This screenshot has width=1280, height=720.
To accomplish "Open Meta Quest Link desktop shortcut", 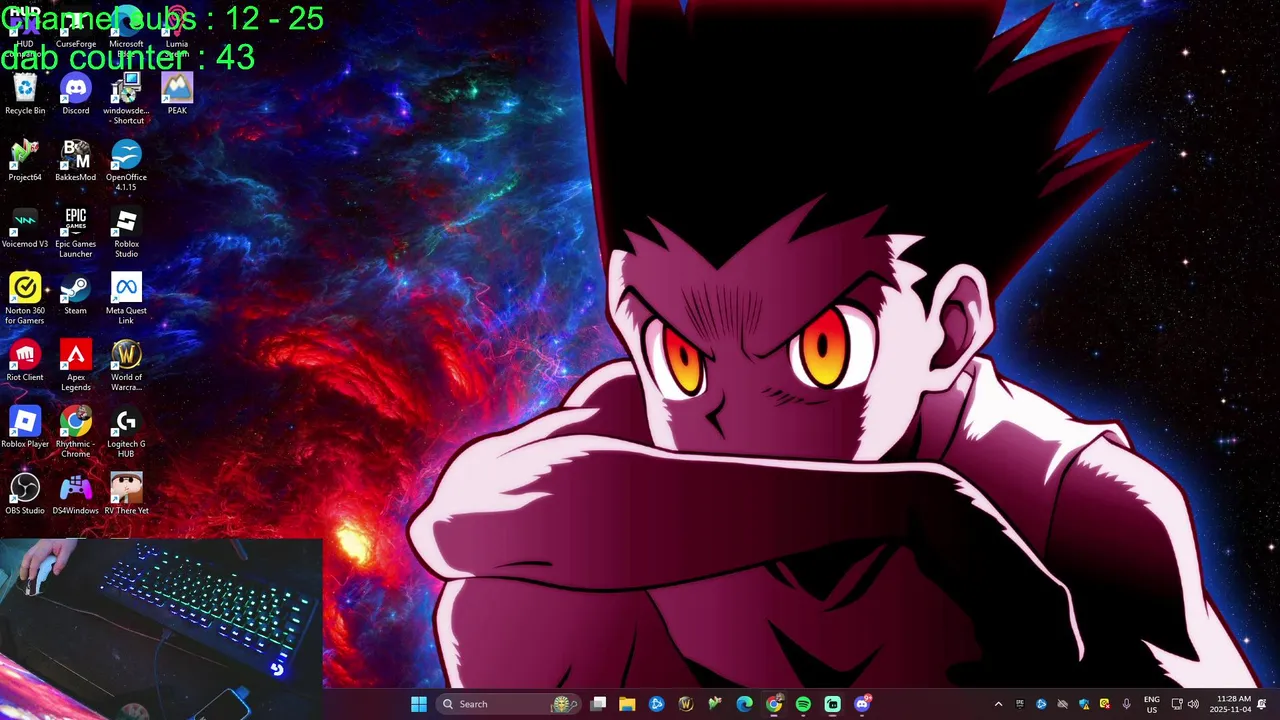I will click(126, 299).
